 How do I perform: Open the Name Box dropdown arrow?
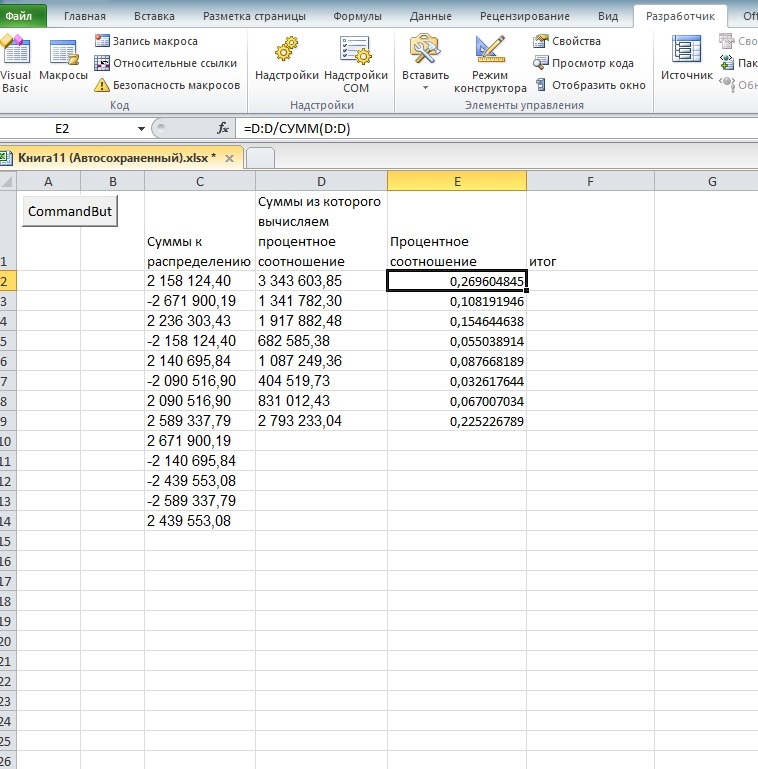click(x=141, y=129)
